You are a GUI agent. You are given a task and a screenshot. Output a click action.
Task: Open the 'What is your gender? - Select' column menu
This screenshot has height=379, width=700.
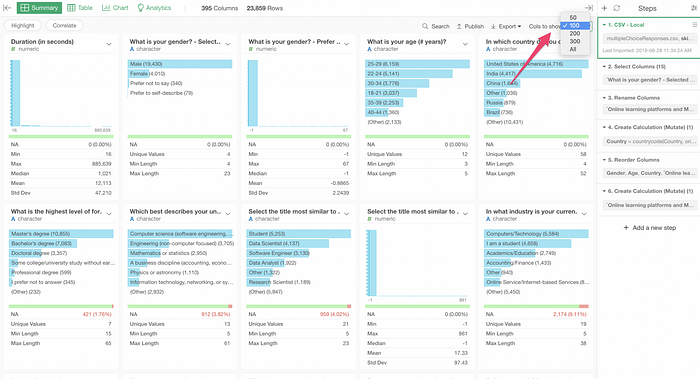point(228,44)
